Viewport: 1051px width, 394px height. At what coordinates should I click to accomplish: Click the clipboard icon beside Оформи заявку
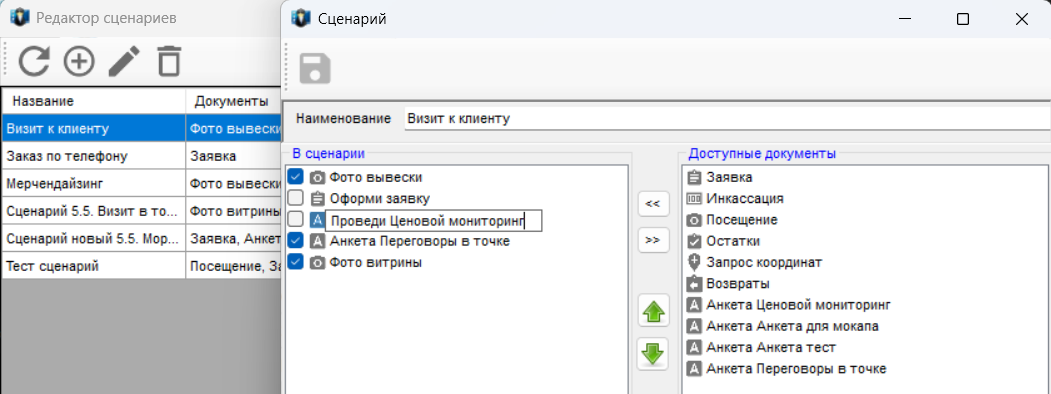click(x=318, y=199)
